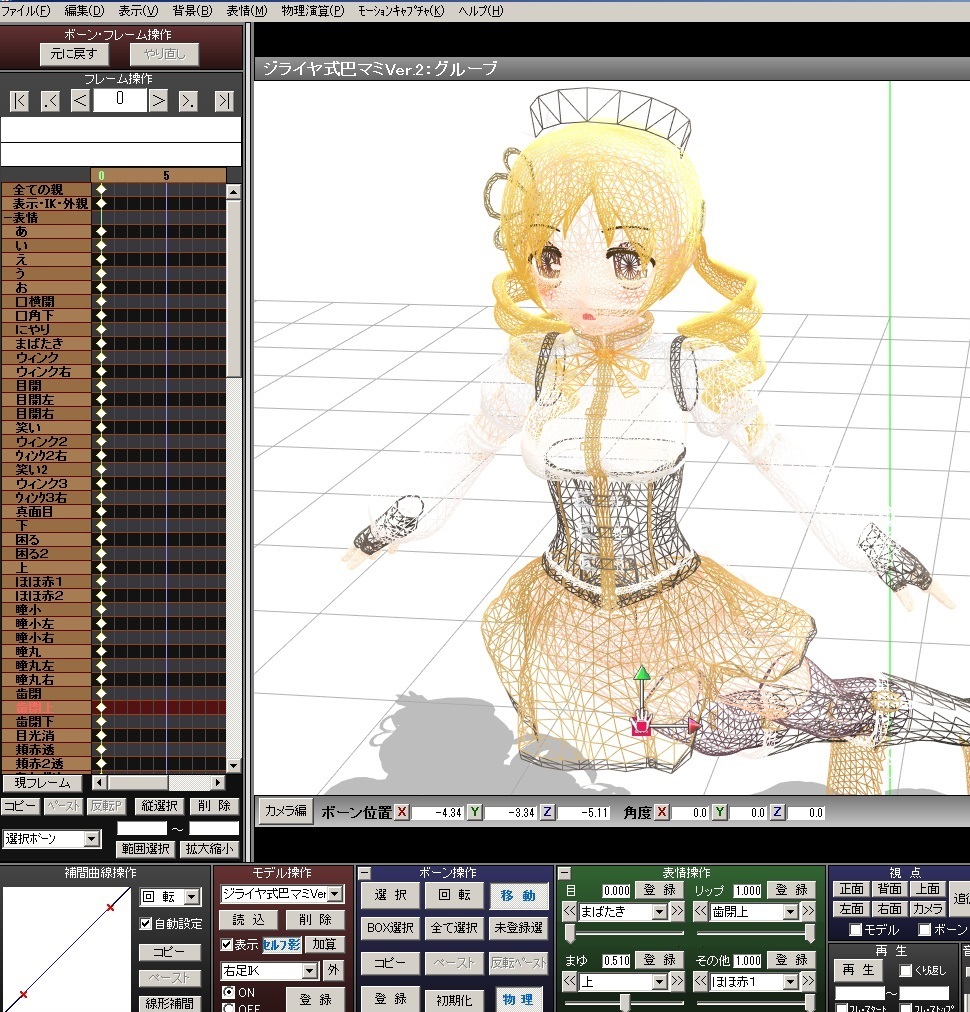Click the bone position Z axis button
The image size is (970, 1012).
tap(547, 812)
